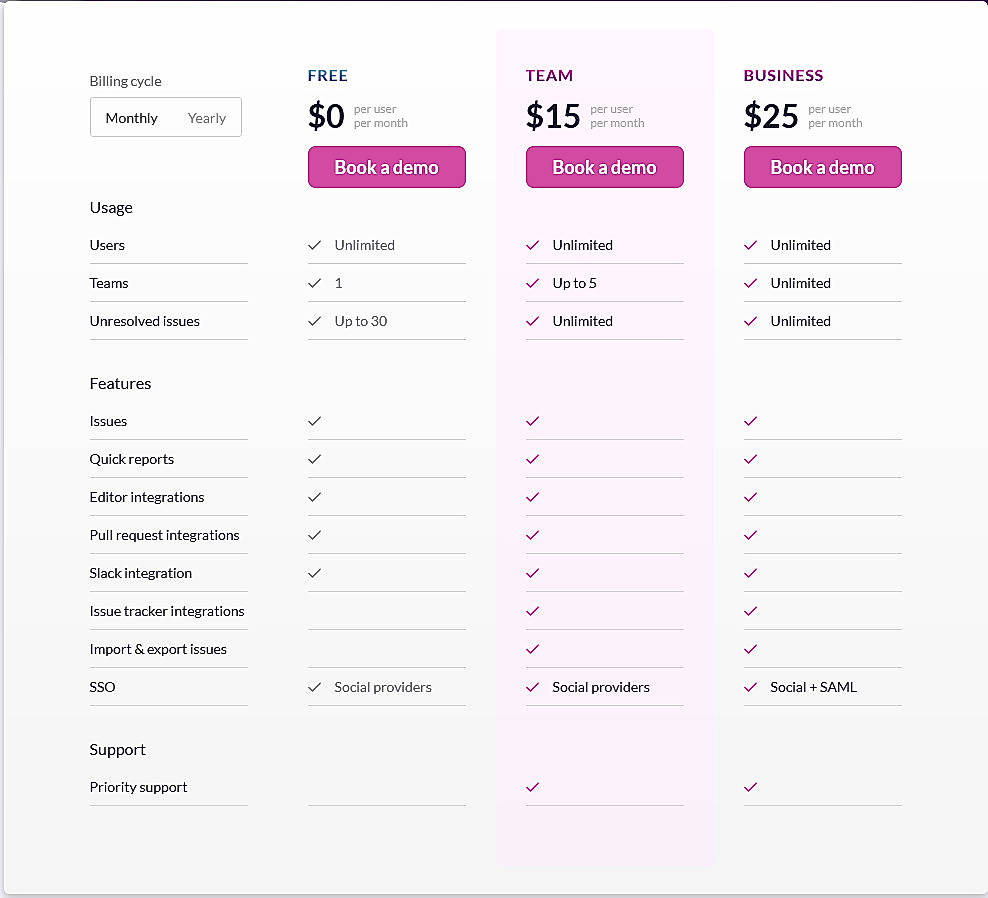Screen dimensions: 988x898
Task: Select the Import & export issues checkmark under BUSINESS
Action: [750, 649]
